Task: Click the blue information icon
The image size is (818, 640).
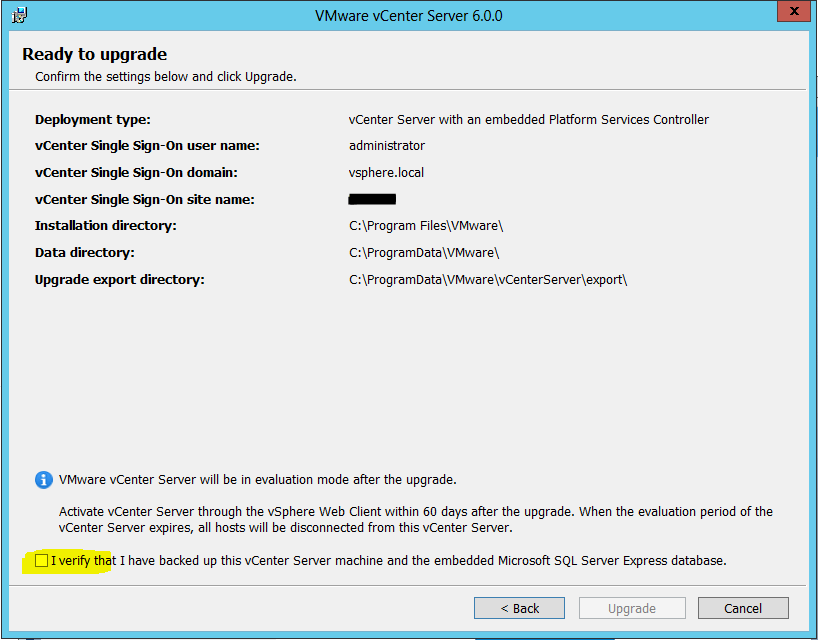Action: click(44, 479)
